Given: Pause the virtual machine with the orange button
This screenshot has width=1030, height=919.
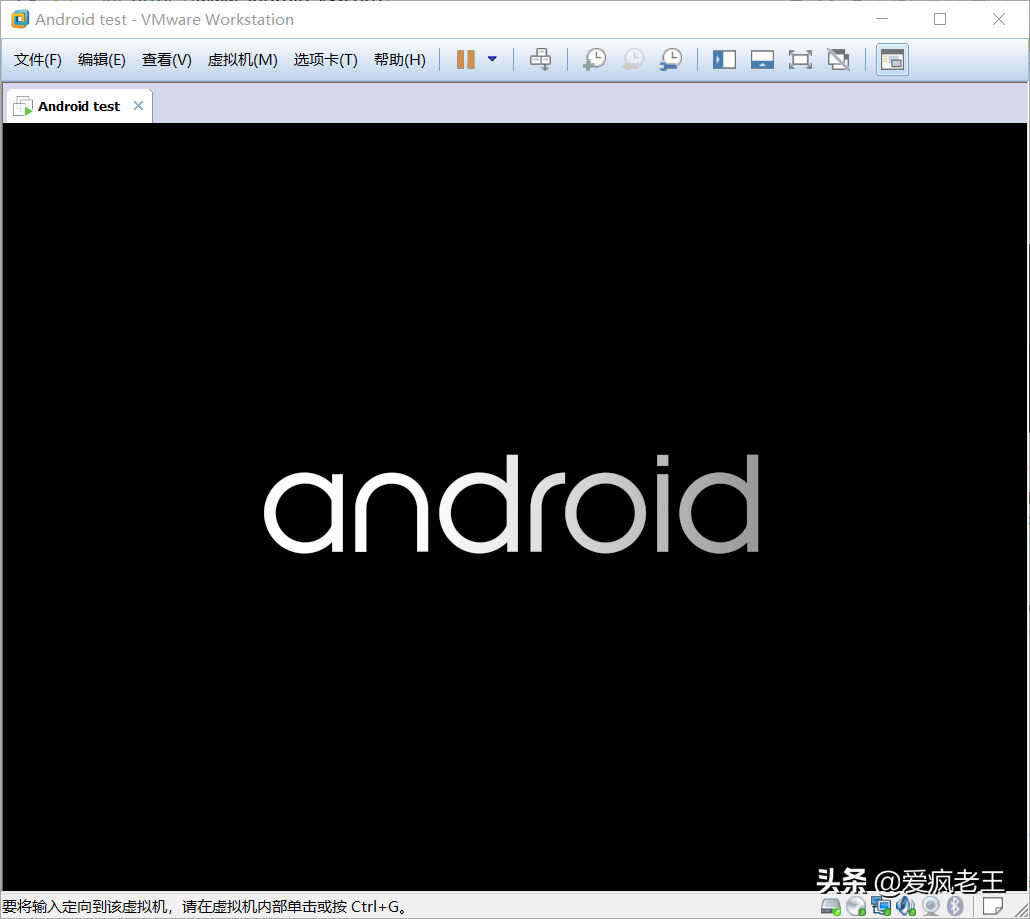Looking at the screenshot, I should (x=466, y=60).
